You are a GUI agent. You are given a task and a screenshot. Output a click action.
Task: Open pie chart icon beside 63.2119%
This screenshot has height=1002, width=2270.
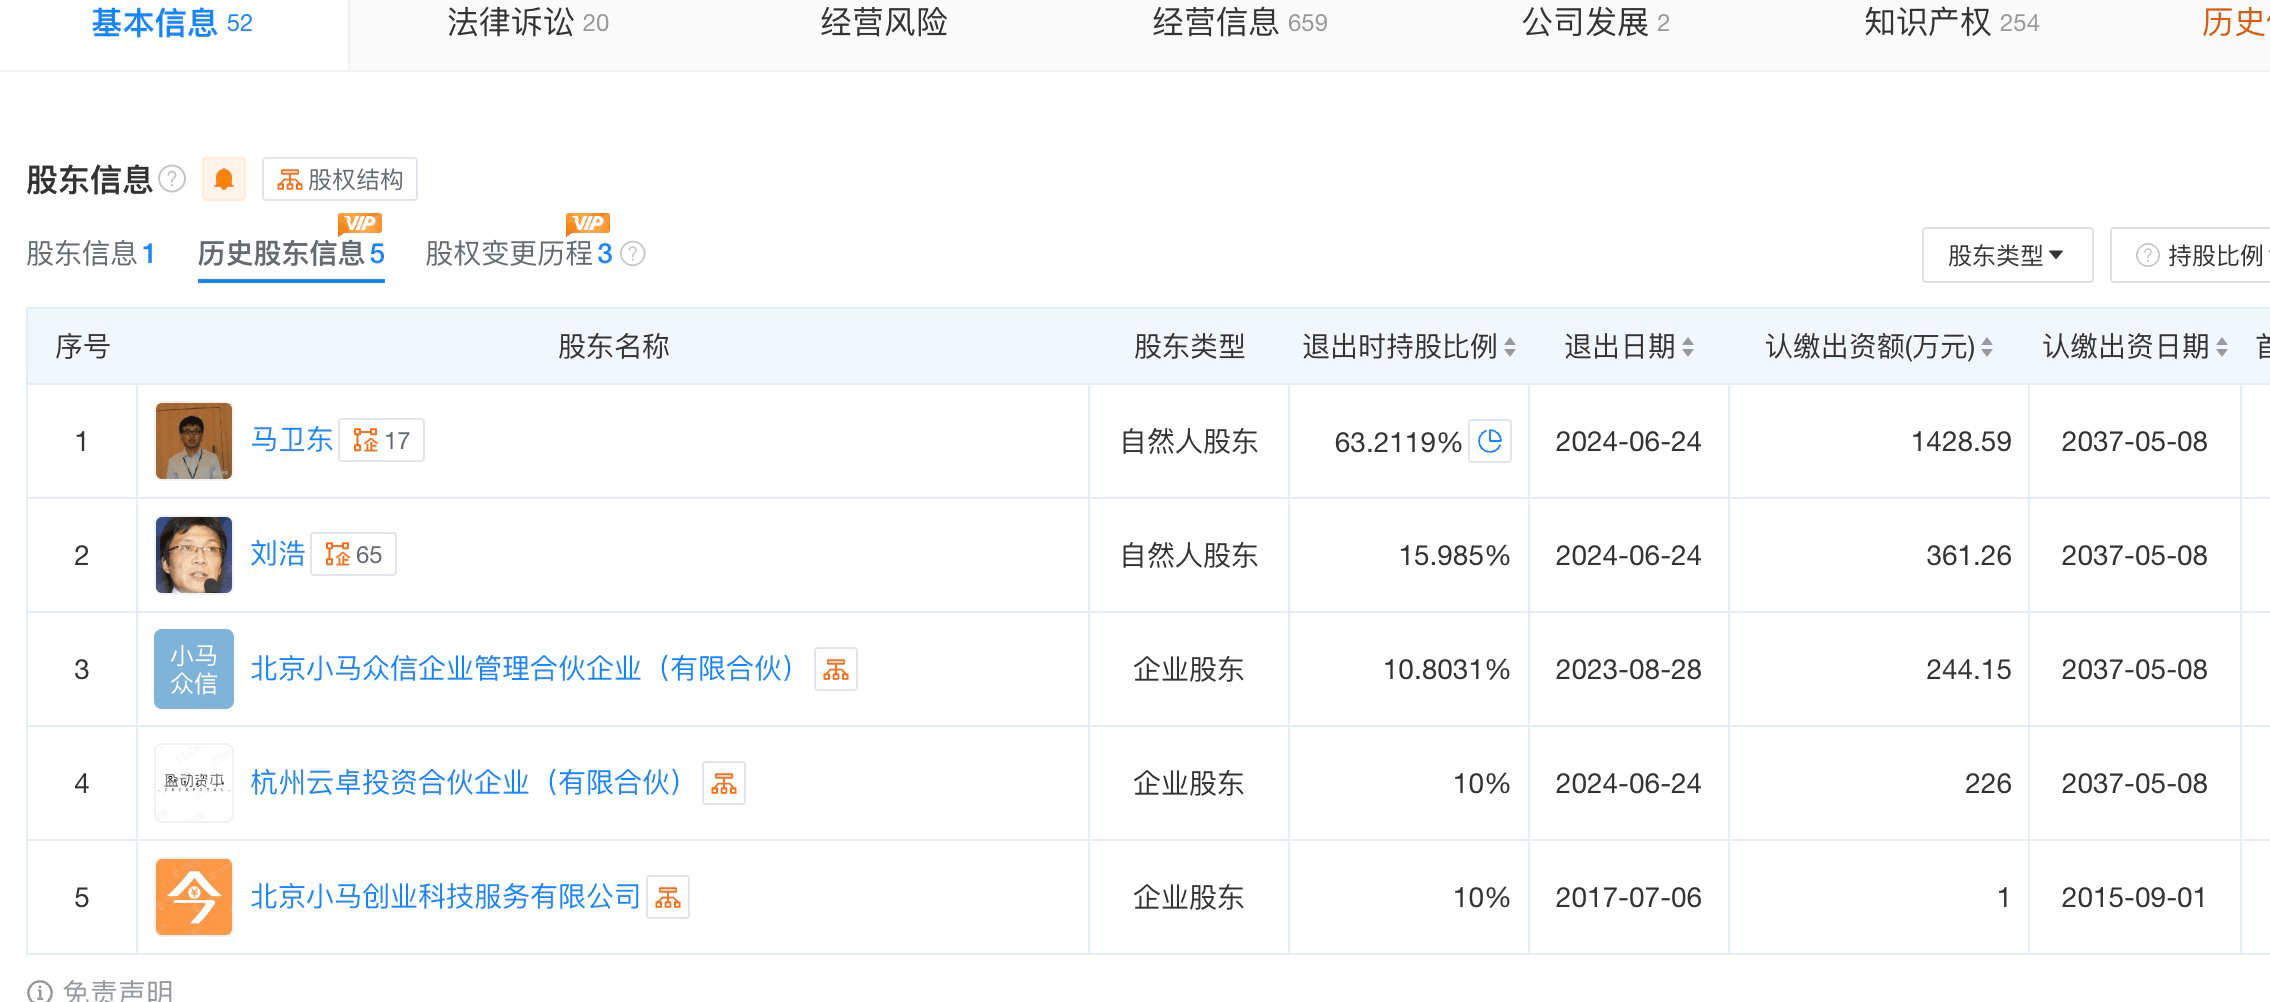[1490, 441]
